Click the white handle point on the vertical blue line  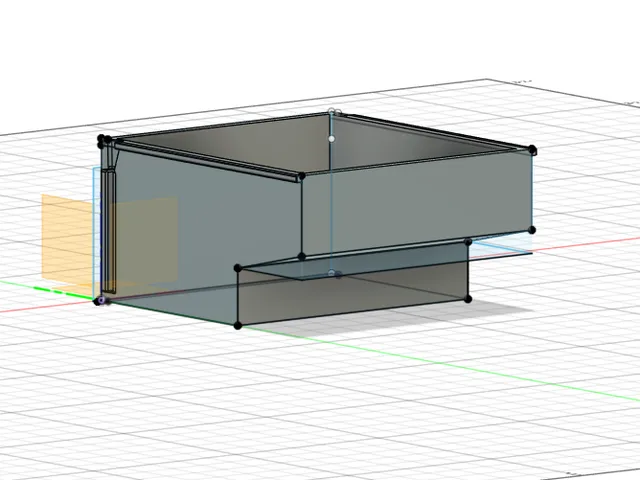coord(331,139)
